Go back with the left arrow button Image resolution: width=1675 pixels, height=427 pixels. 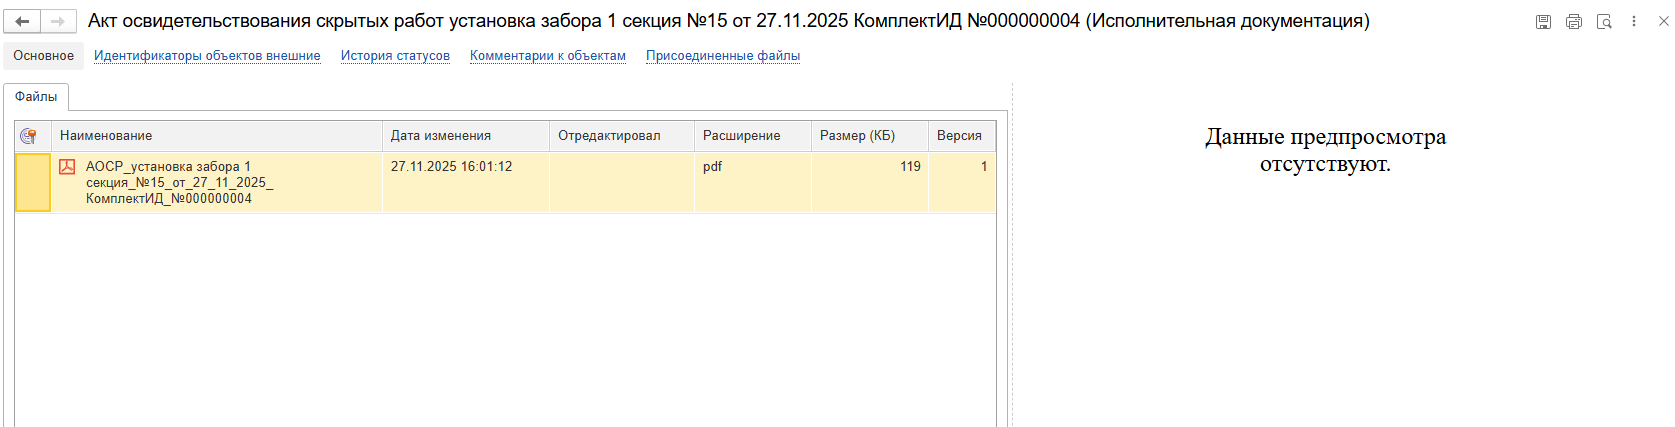pyautogui.click(x=22, y=21)
